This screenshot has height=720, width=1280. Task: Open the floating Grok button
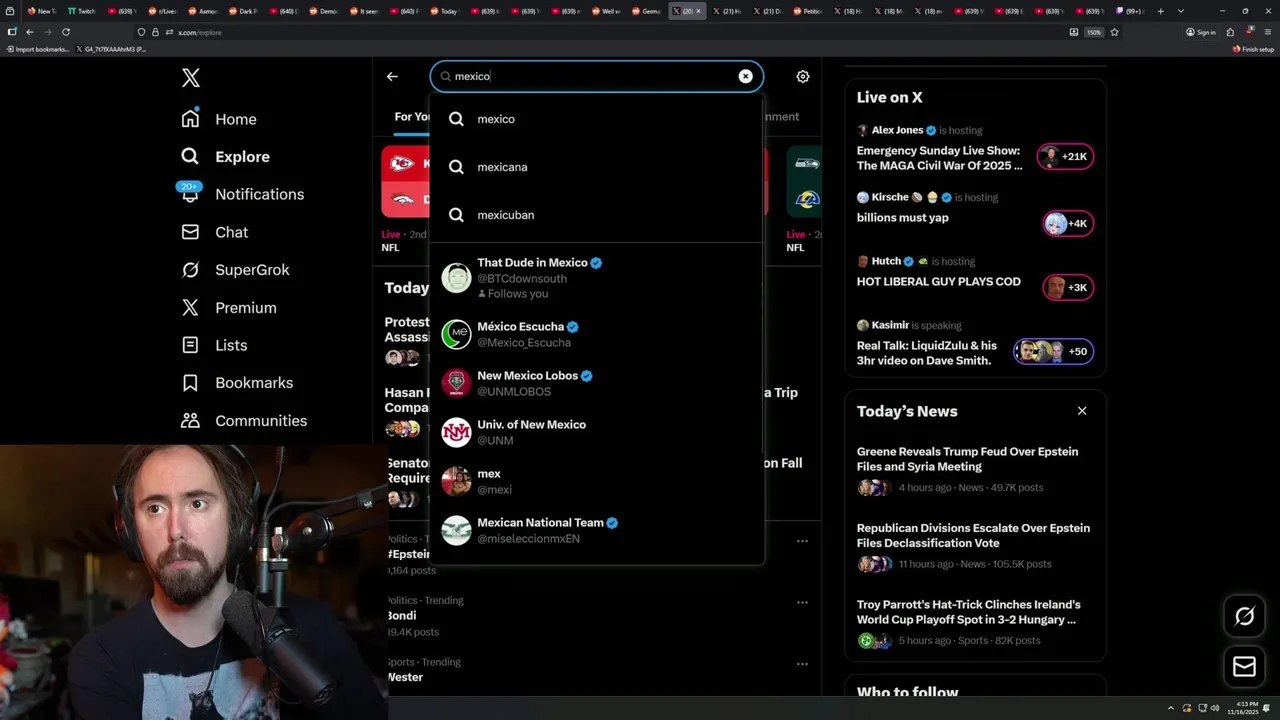coord(1245,616)
